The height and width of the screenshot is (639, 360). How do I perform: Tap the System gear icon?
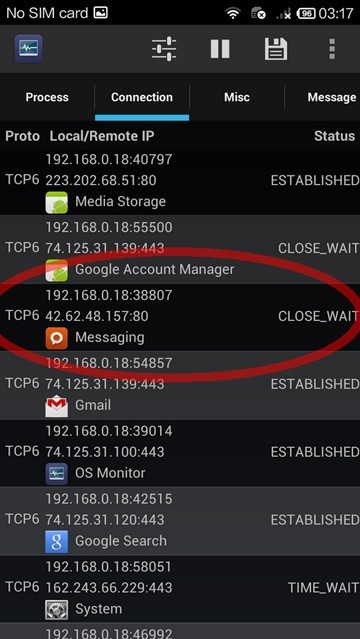pos(57,610)
